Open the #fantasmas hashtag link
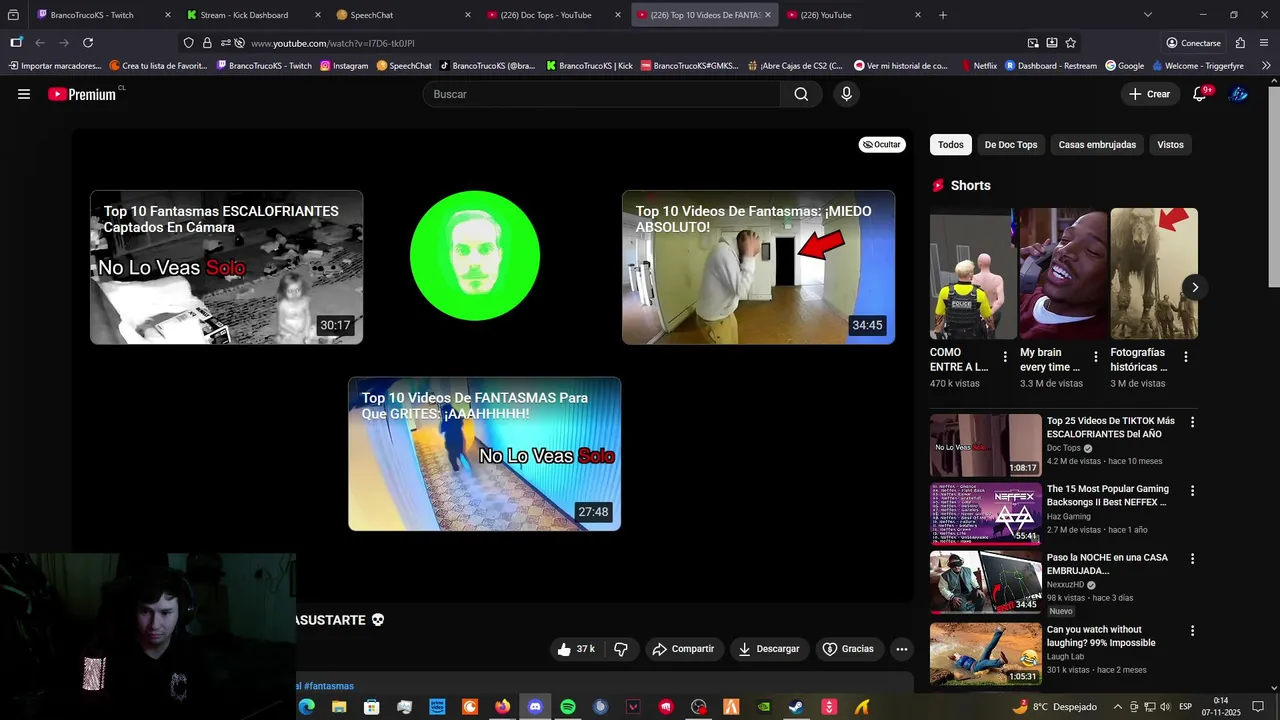Image resolution: width=1280 pixels, height=720 pixels. coord(329,686)
